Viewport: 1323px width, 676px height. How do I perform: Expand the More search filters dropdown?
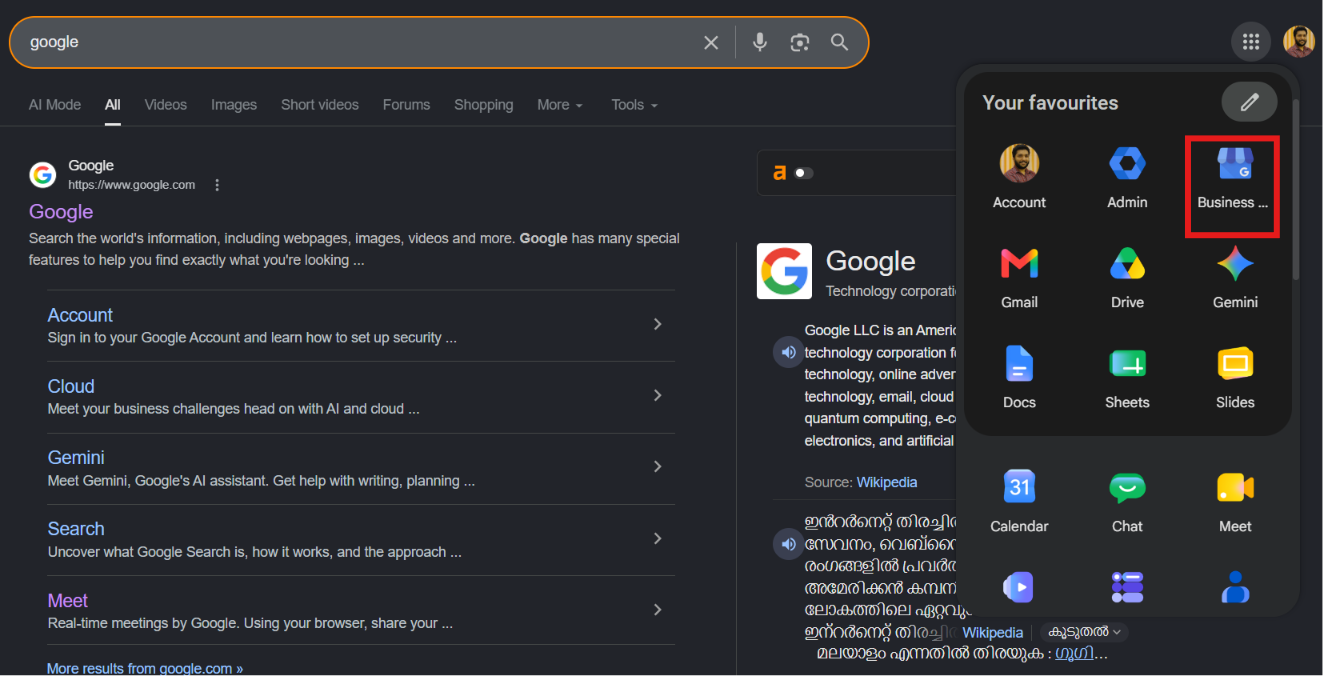pos(560,105)
